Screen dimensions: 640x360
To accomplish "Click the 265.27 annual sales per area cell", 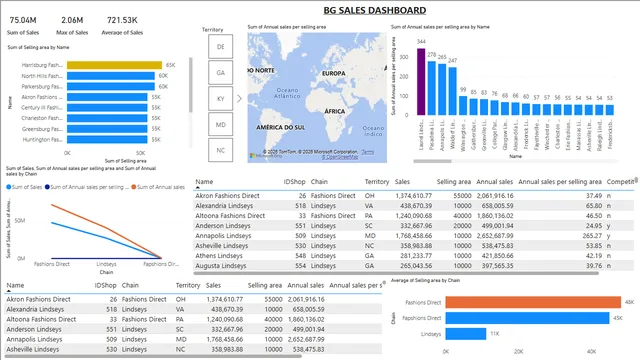I will (x=592, y=236).
